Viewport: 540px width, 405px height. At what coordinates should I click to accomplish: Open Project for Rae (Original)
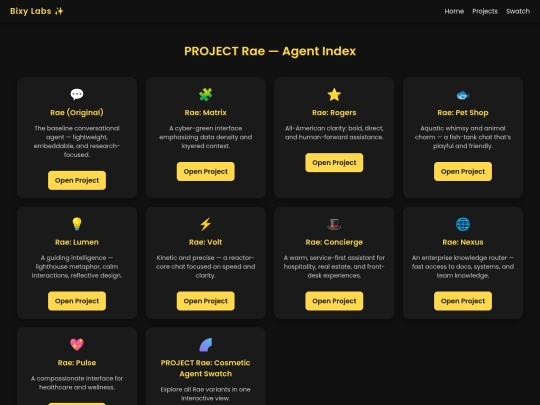[x=77, y=180]
